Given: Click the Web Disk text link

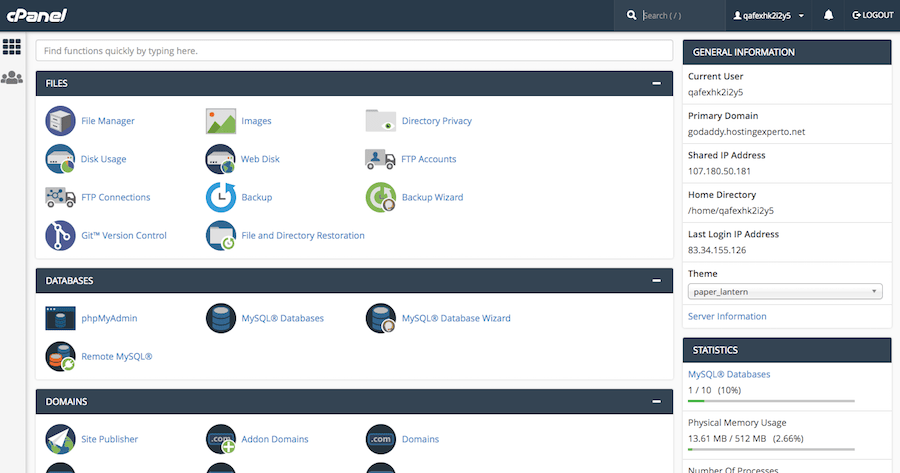Looking at the screenshot, I should pos(260,159).
